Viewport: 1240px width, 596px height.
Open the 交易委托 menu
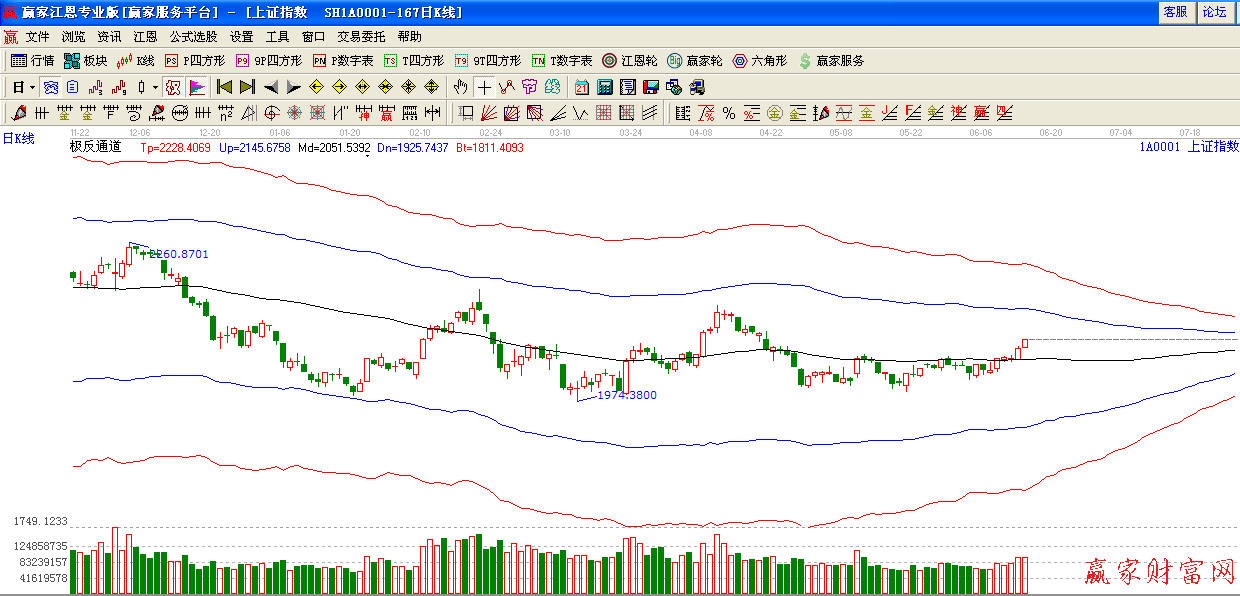[361, 36]
